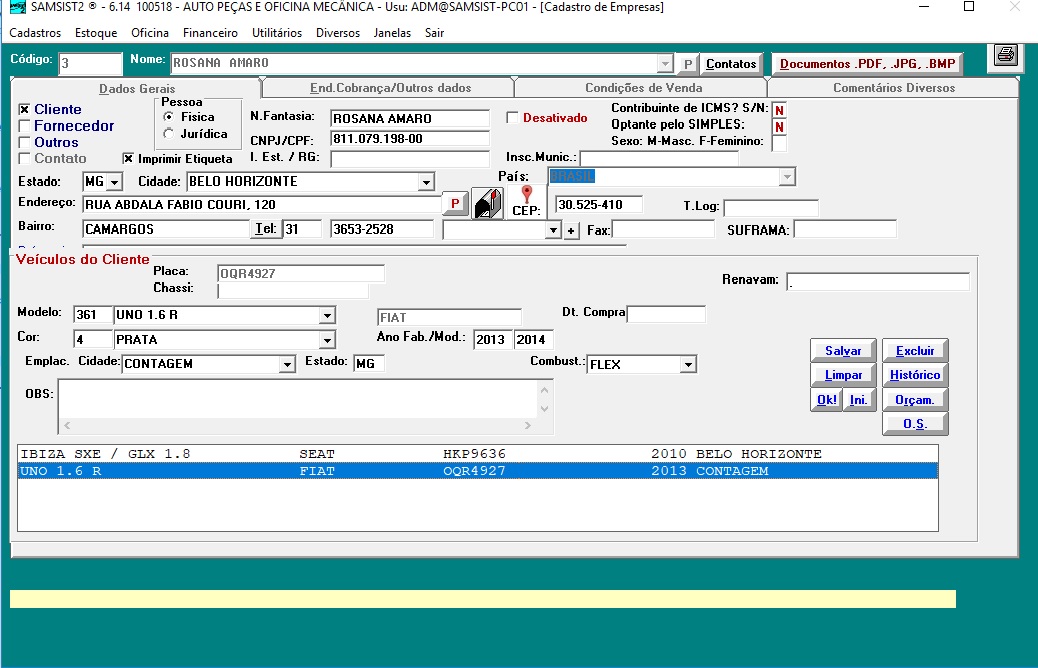Click the Chassi input field
1038x668 pixels.
(x=293, y=290)
